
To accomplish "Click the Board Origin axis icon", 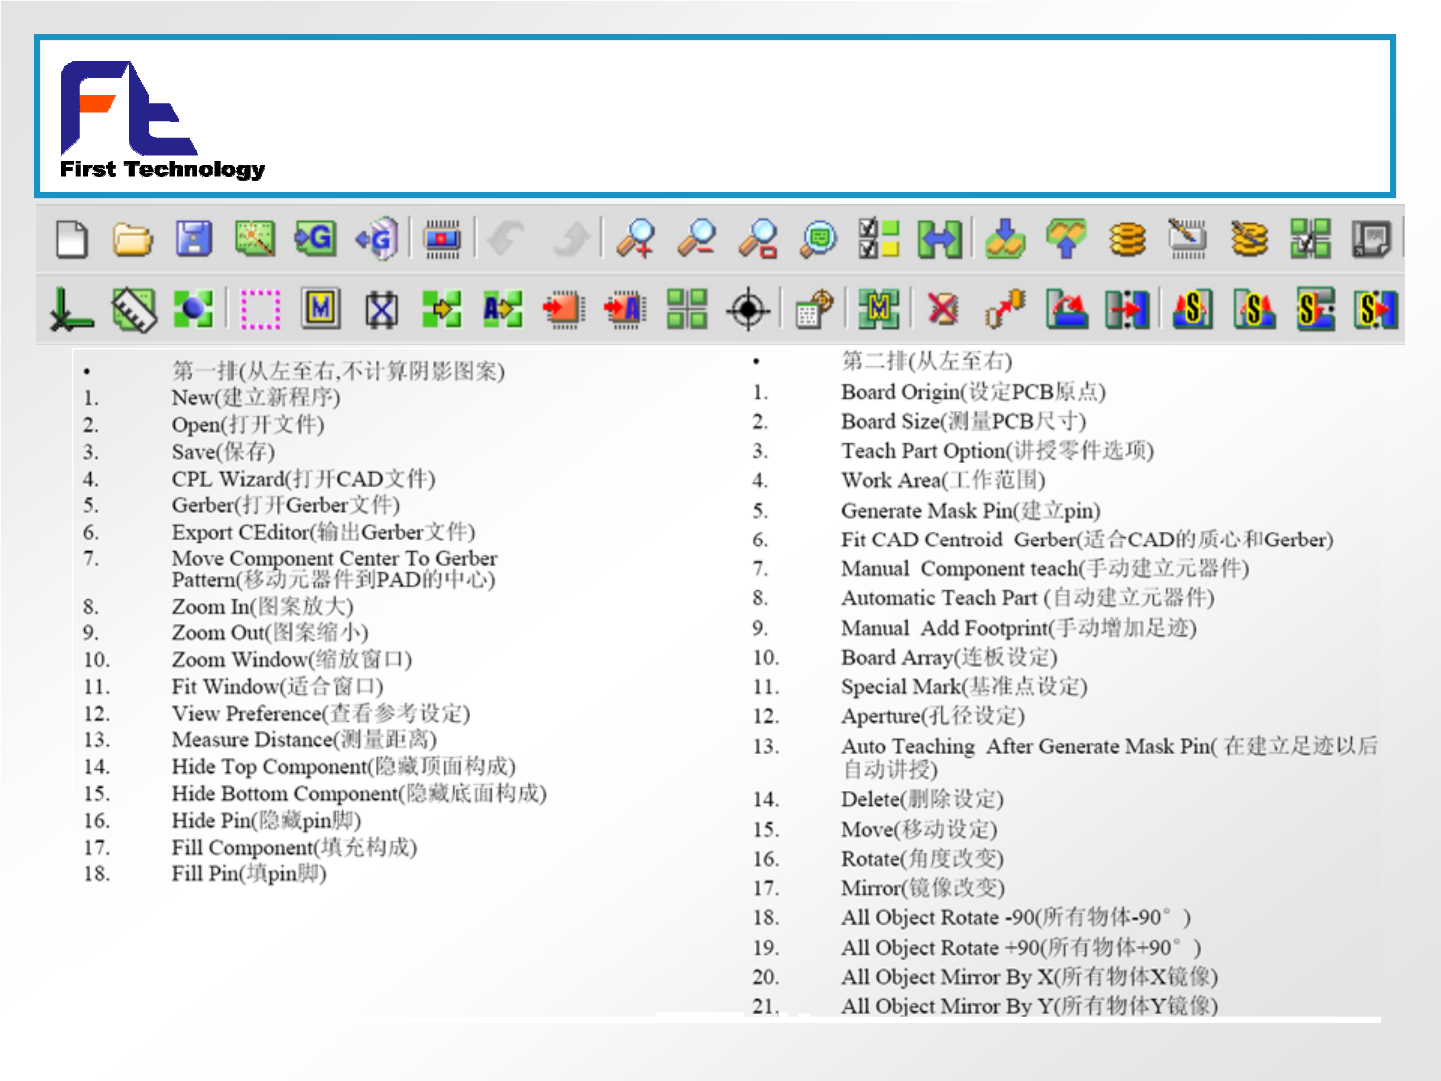I will click(x=71, y=310).
